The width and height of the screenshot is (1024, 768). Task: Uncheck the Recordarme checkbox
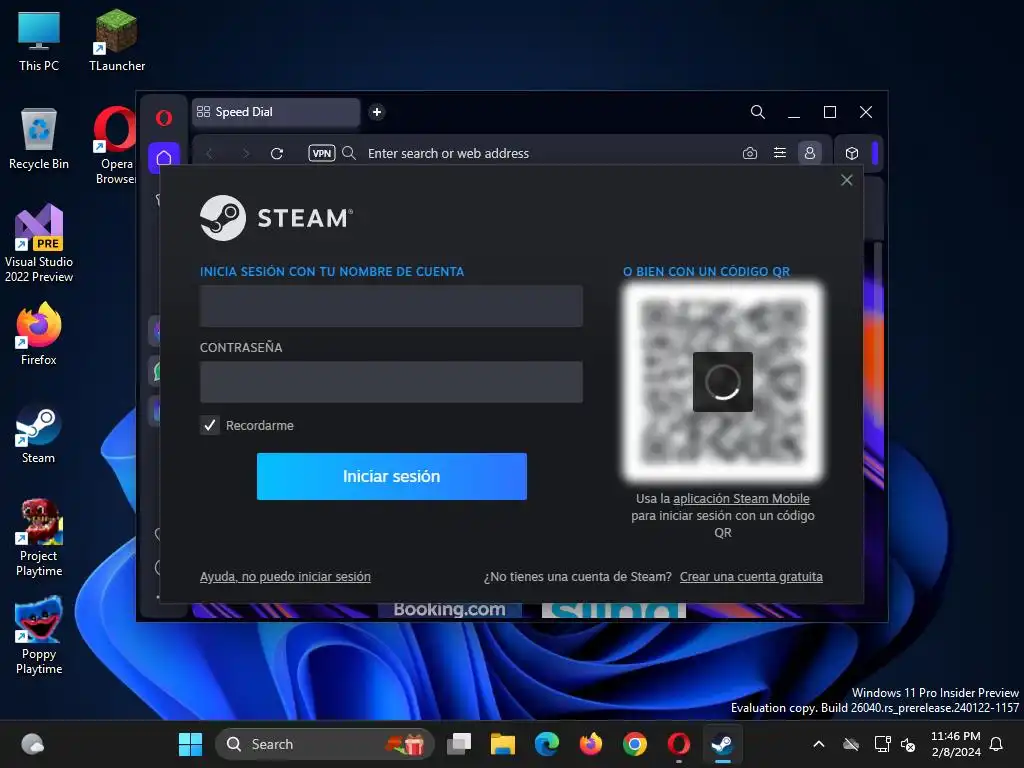coord(210,426)
